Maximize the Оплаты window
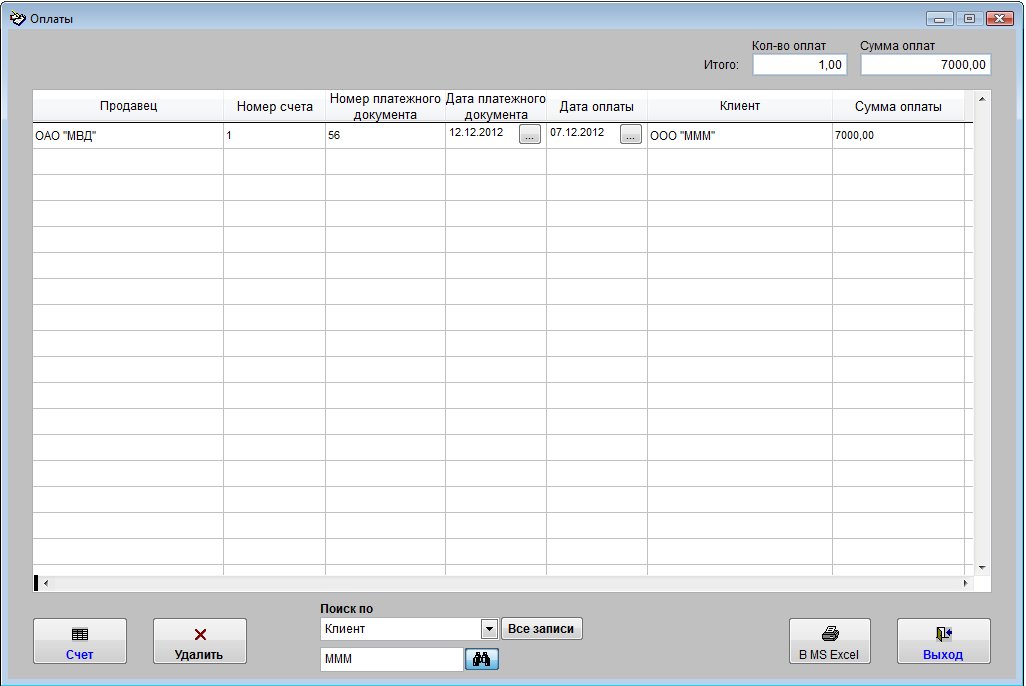Viewport: 1026px width, 686px height. click(969, 19)
